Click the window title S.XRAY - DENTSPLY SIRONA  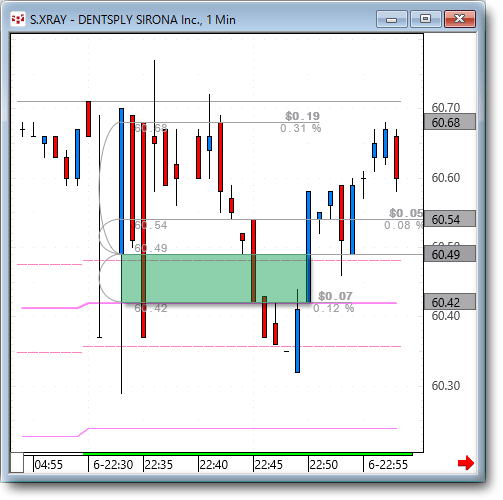pyautogui.click(x=133, y=20)
